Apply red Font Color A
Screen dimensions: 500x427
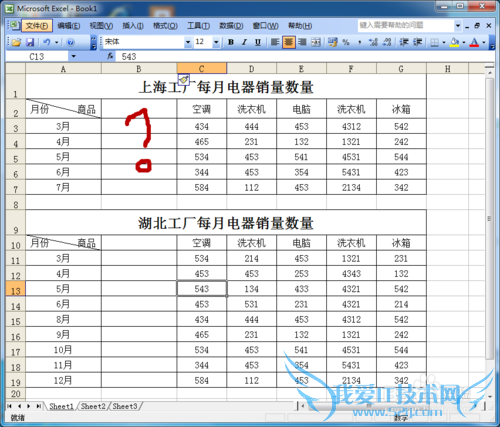[474, 42]
